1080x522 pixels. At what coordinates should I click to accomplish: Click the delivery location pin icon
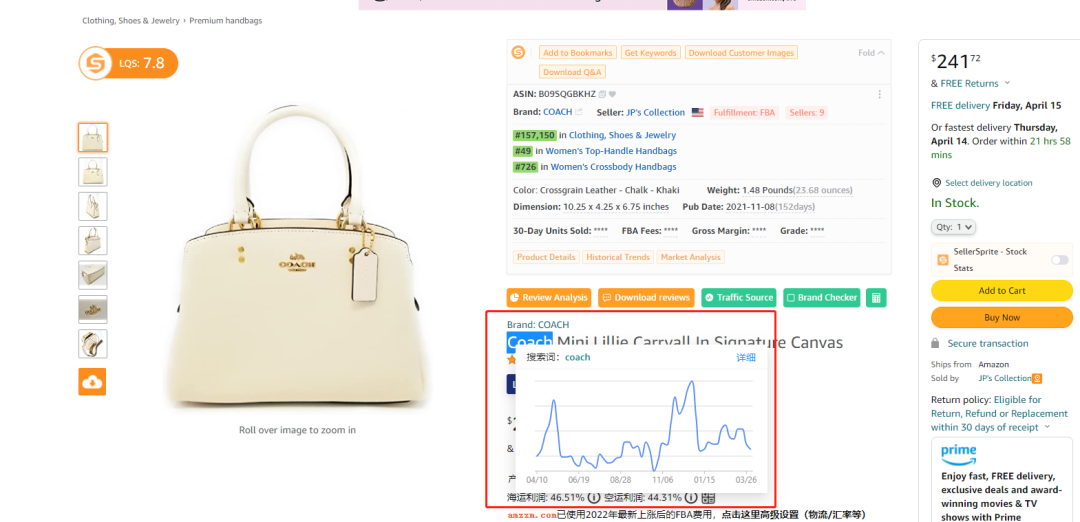[x=936, y=183]
